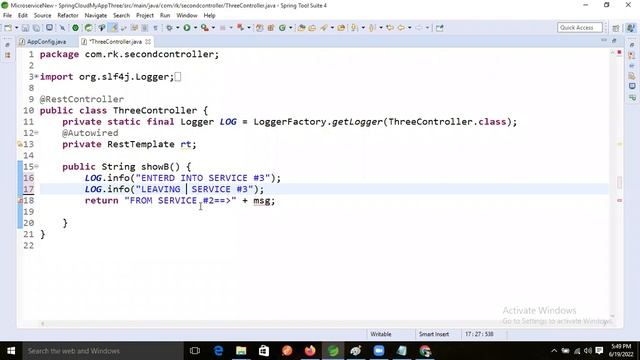Click the Search flashlight toolbar icon
Image resolution: width=640 pixels, height=360 pixels.
click(x=324, y=28)
